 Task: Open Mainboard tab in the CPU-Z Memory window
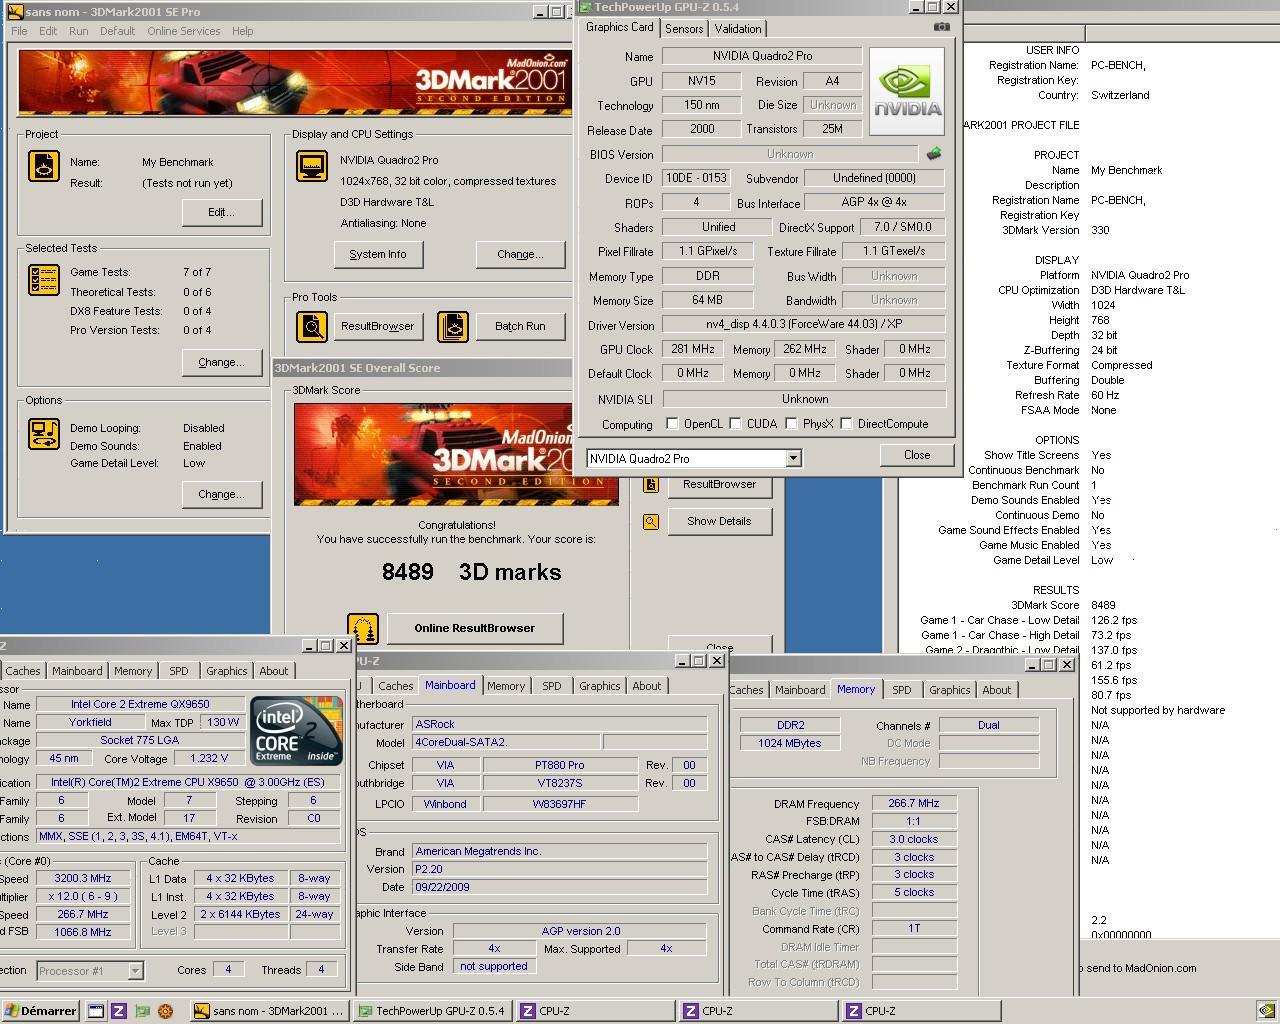click(800, 690)
